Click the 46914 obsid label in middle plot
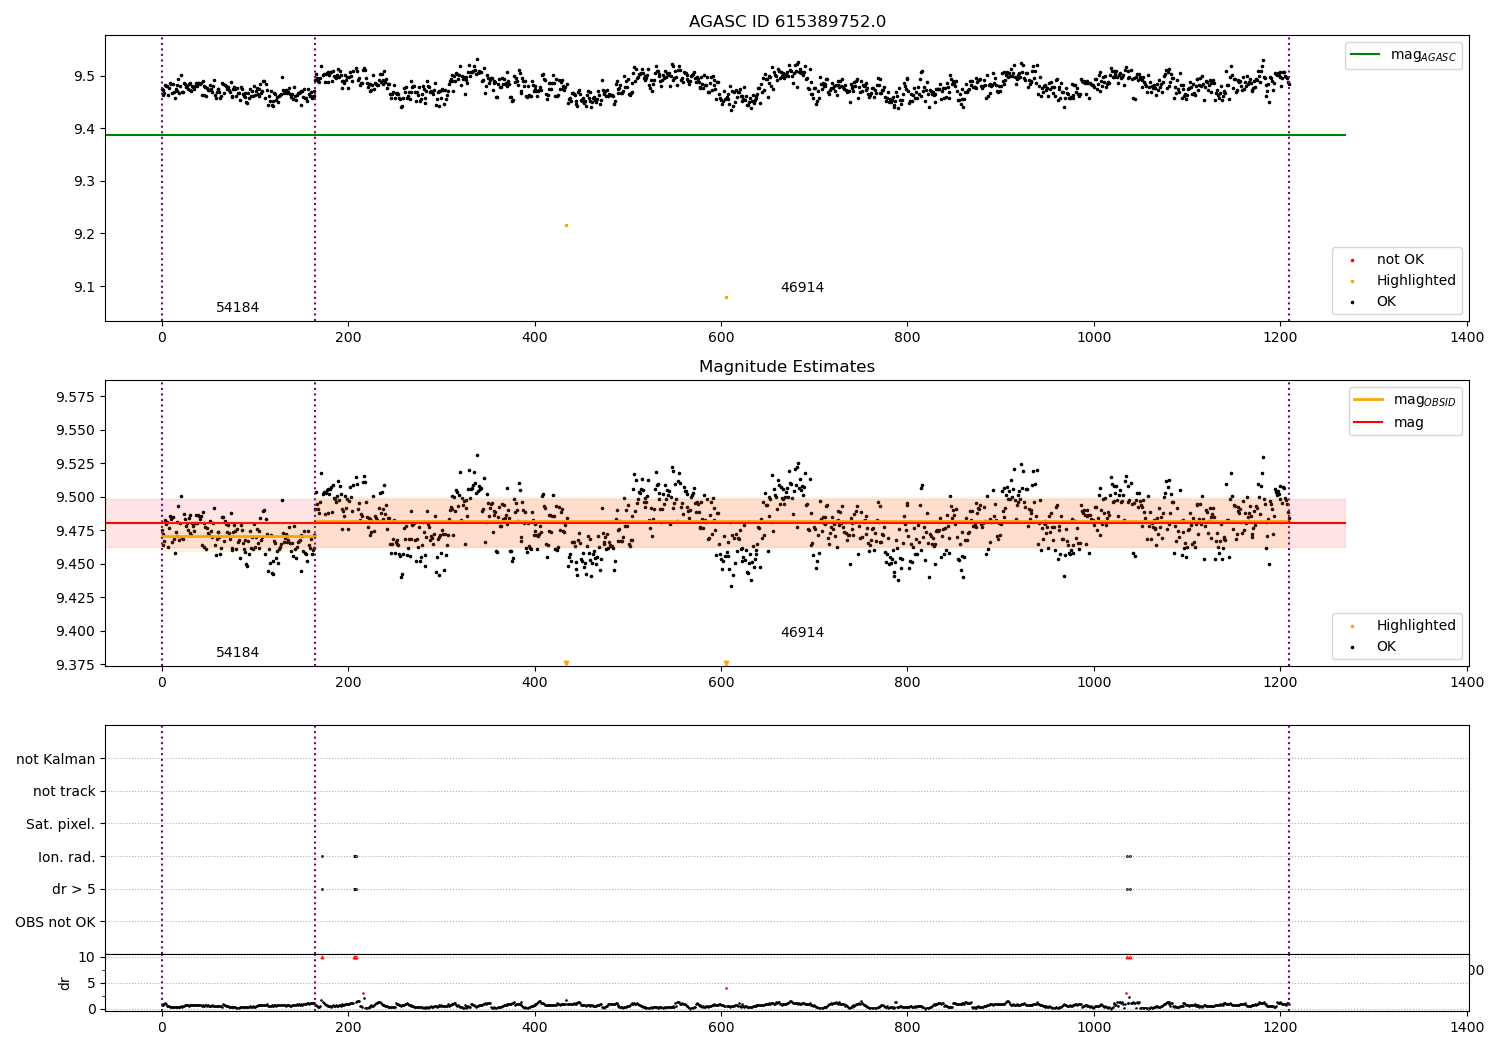 coord(802,633)
